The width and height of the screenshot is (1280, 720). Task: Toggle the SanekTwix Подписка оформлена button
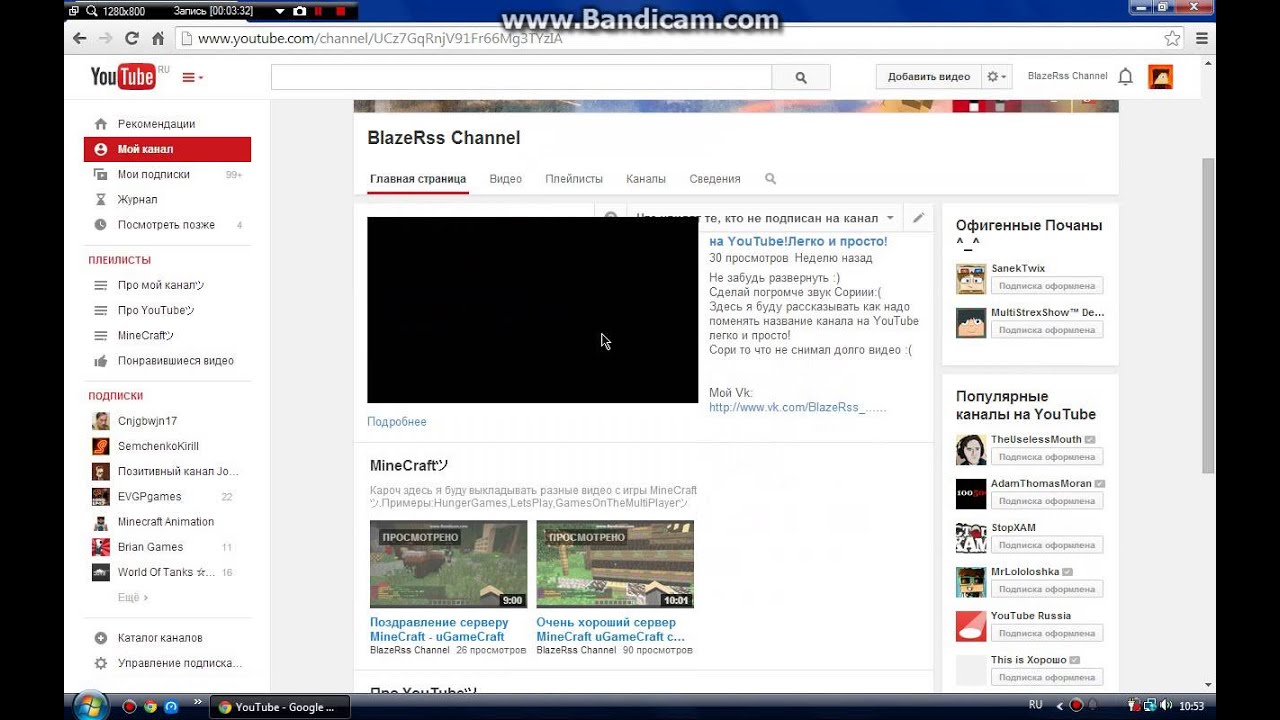click(1047, 286)
